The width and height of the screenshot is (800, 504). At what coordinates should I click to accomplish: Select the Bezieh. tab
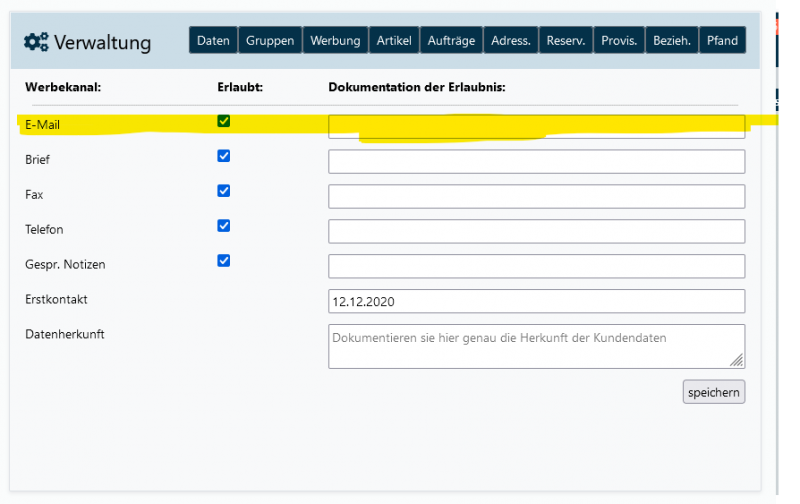pos(672,41)
